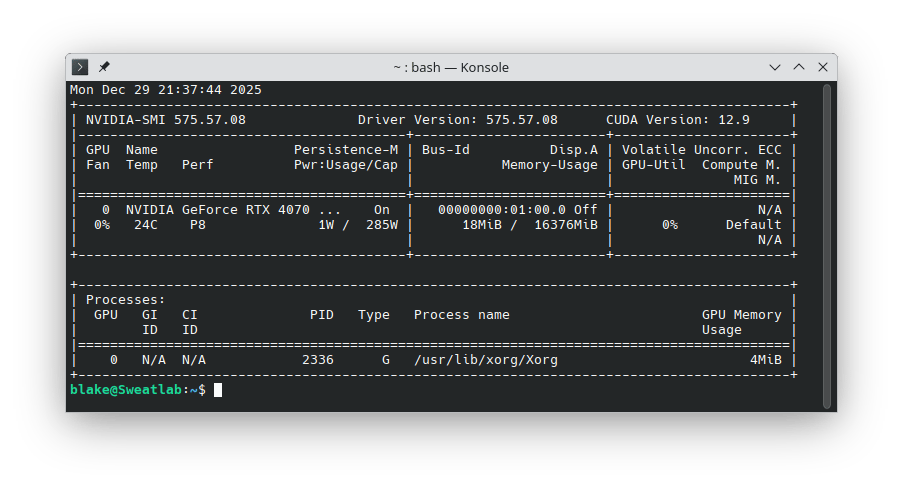
Task: Click the process path '/usr/lib/xorg/Xorg'
Action: (x=486, y=360)
